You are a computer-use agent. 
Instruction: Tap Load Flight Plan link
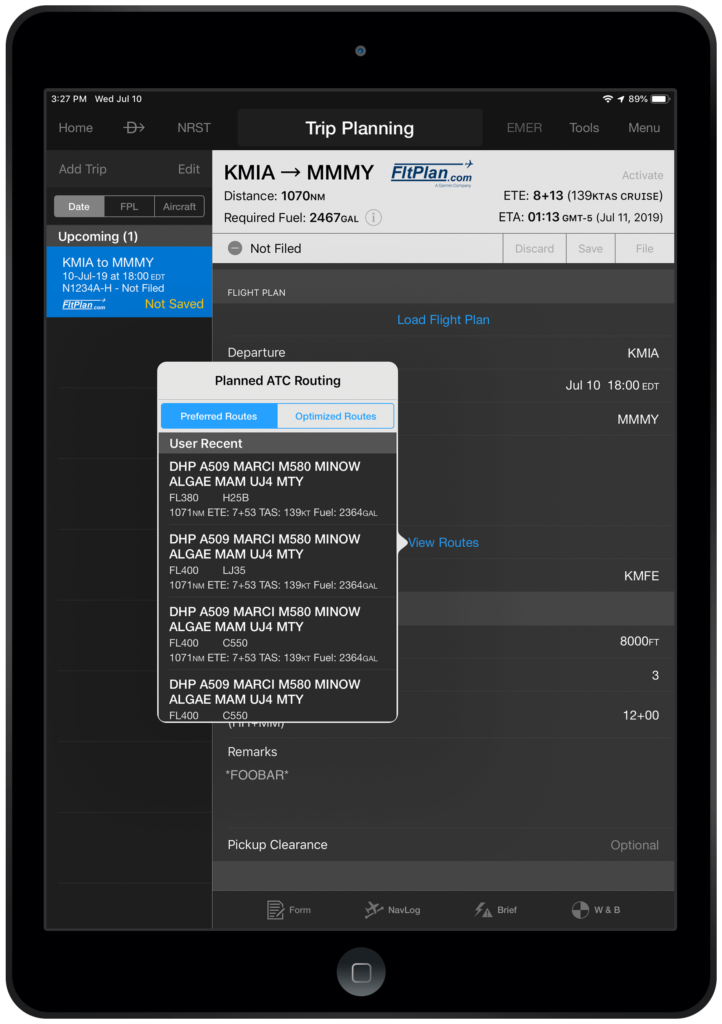pos(443,320)
